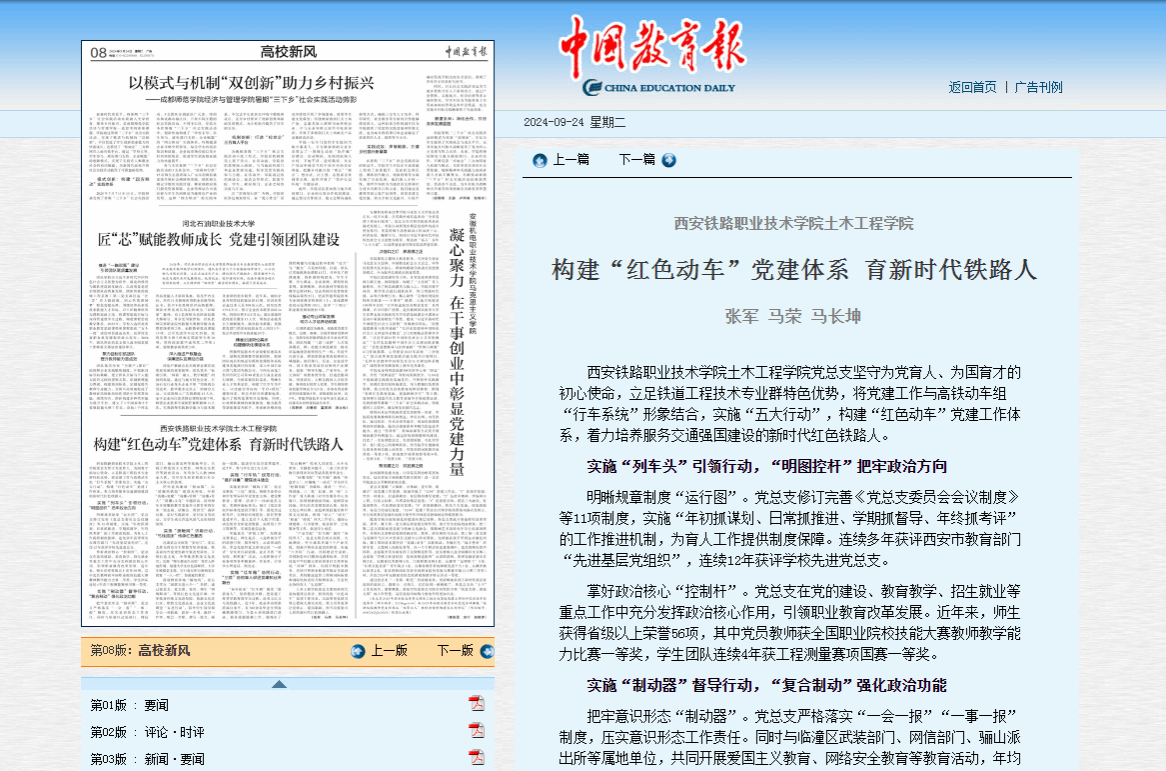Click the 下一版 text link
The image size is (1166, 771).
click(455, 651)
